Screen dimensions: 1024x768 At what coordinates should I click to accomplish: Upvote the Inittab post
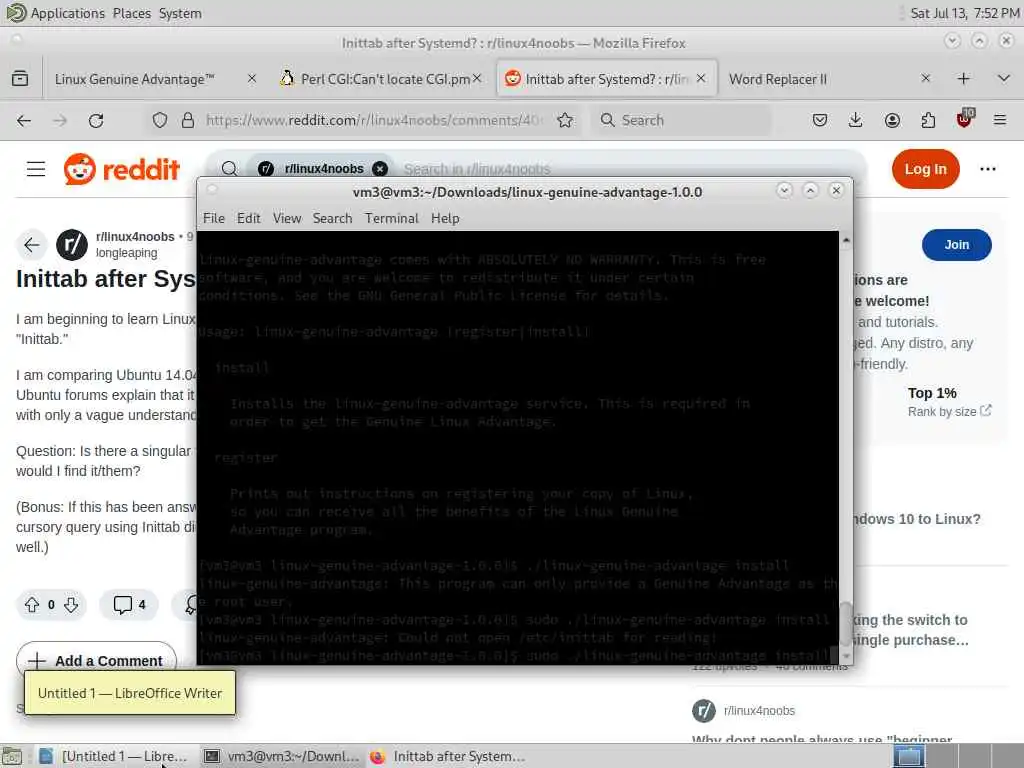[x=32, y=605]
